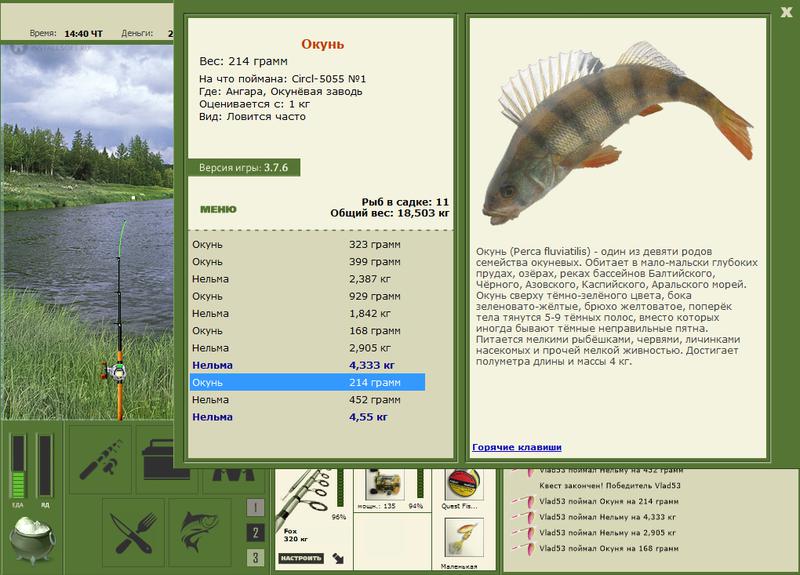This screenshot has height=575, width=800.
Task: Click lure icon beside Нельму 2,905 кг message
Action: tap(524, 533)
